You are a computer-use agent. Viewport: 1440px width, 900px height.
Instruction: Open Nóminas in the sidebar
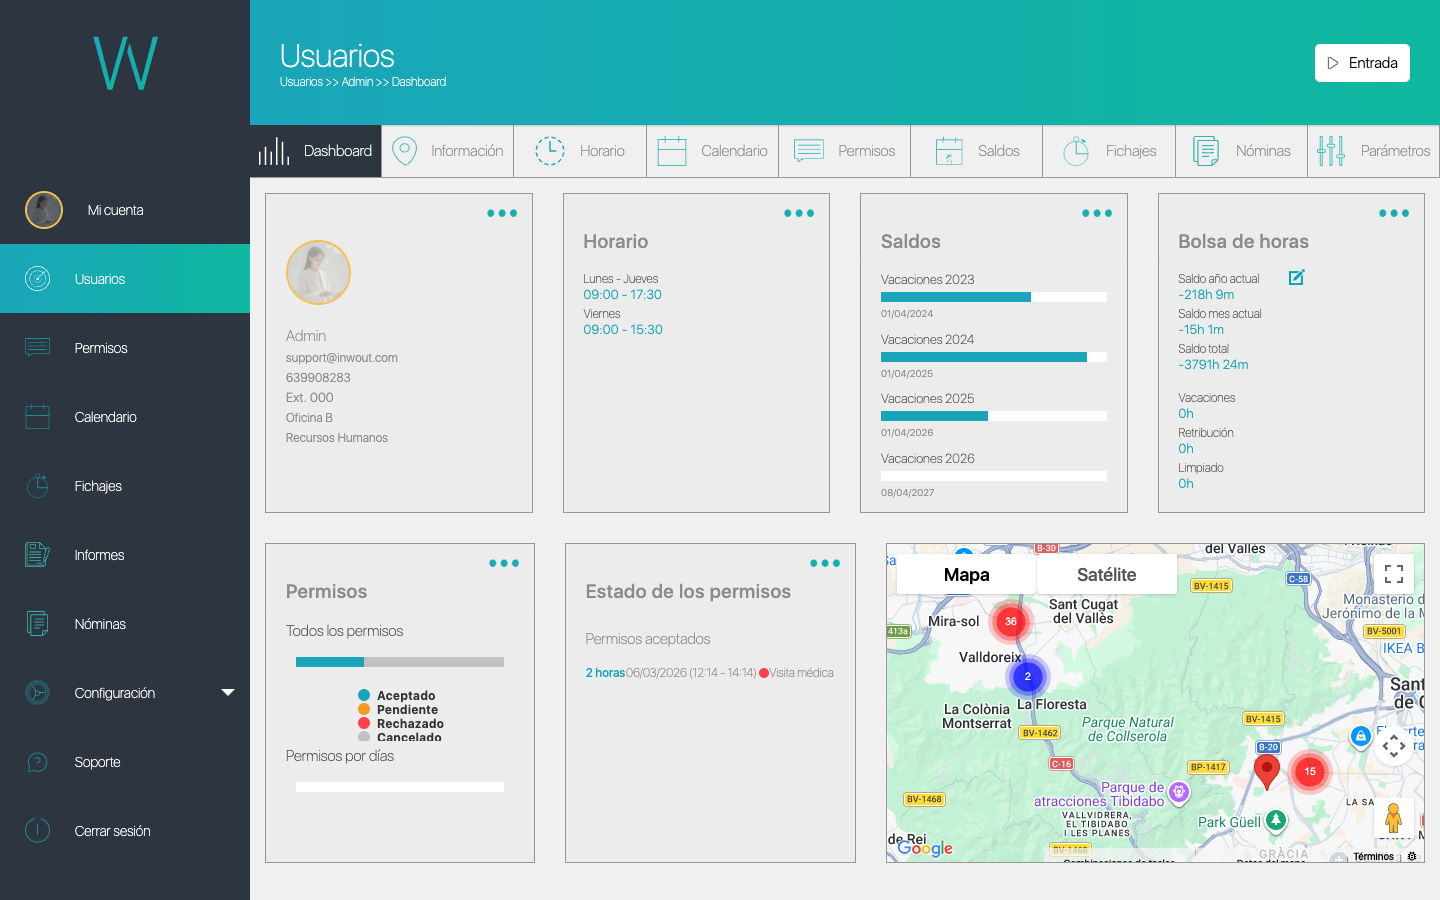tap(125, 624)
